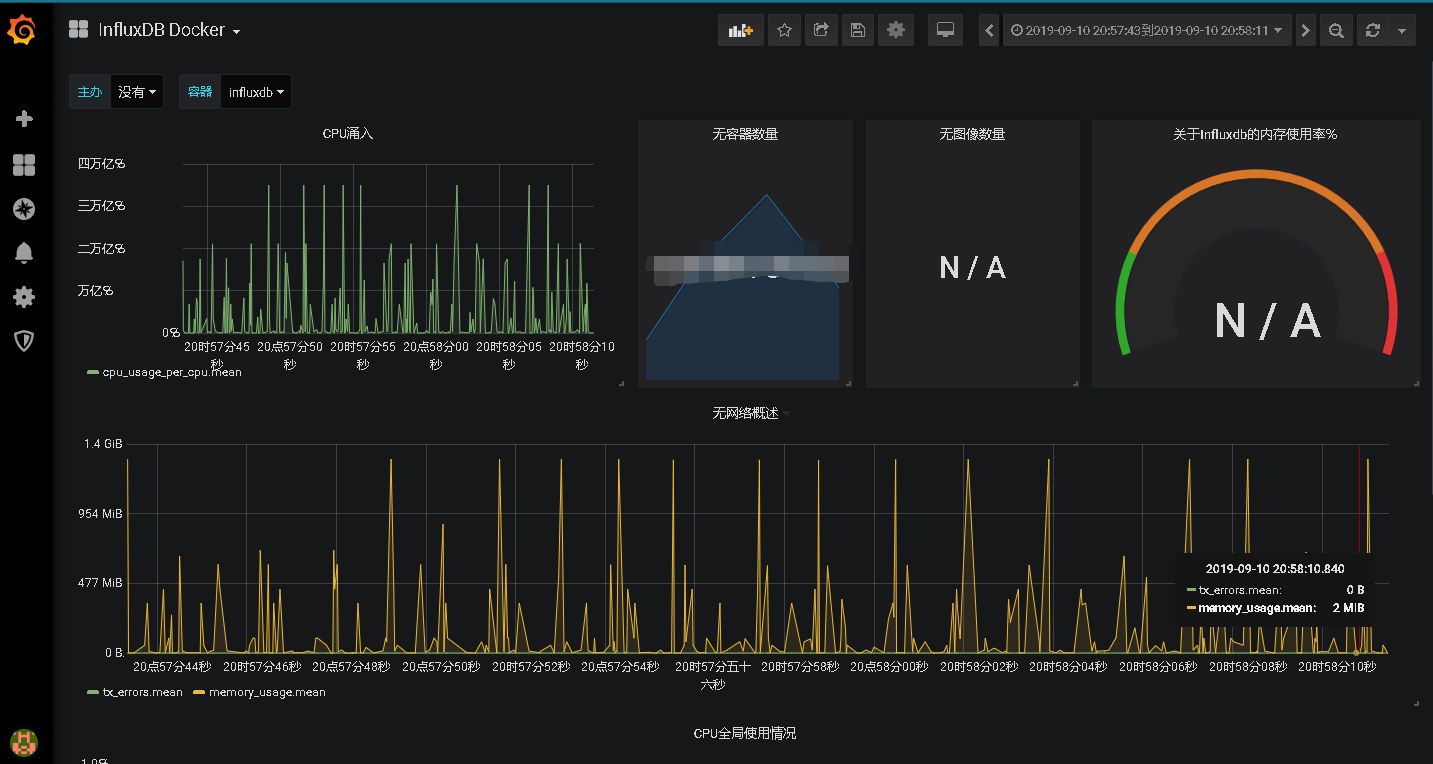Open Explore compass icon in sidebar
Screen dimensions: 1433x764
coord(24,209)
